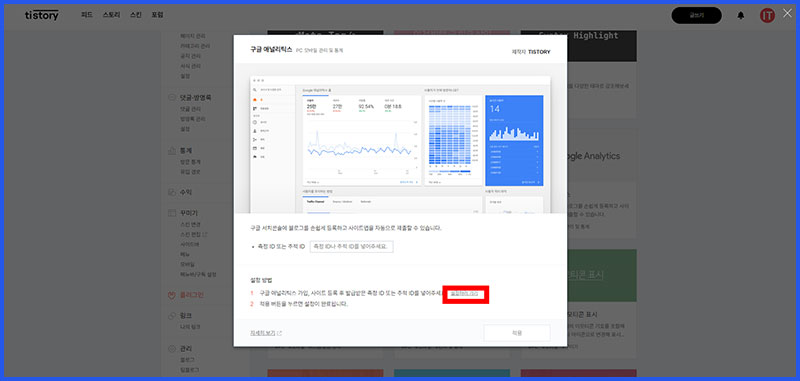Open the notifications bell icon

(x=741, y=16)
